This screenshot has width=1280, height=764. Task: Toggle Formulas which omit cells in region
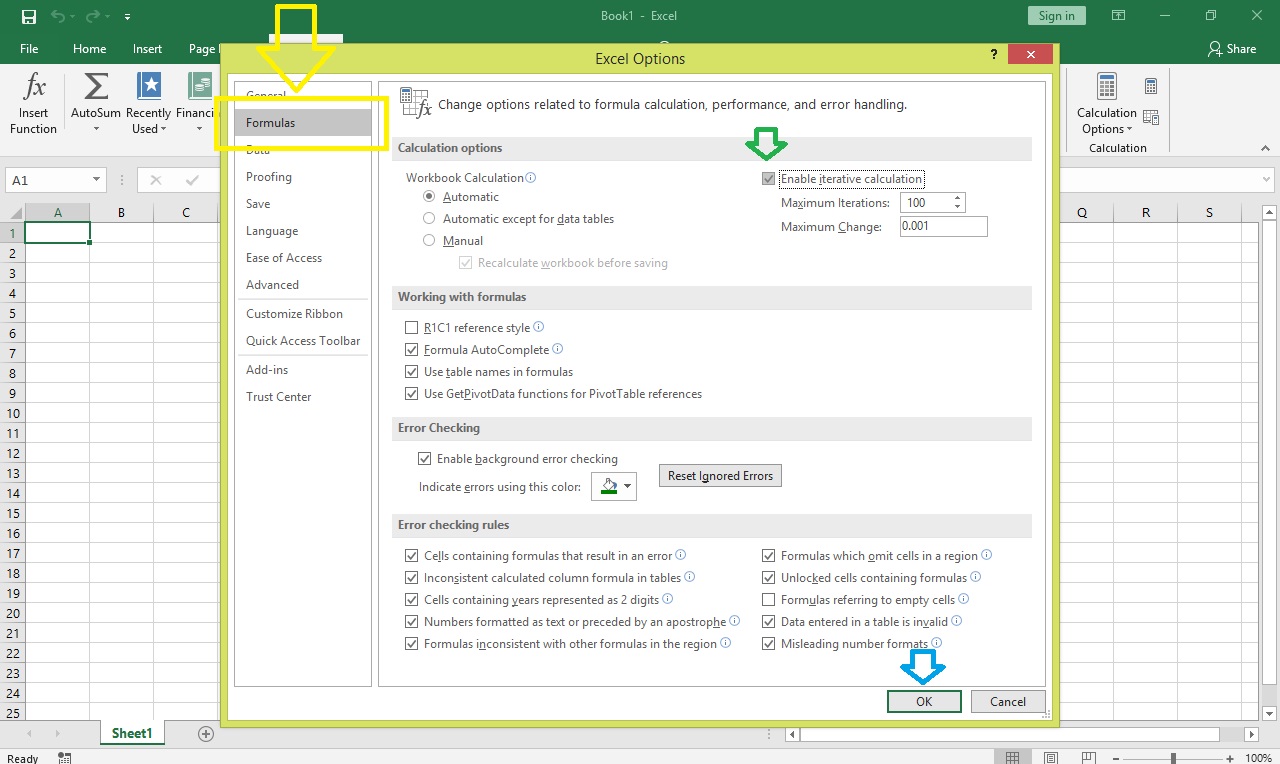pyautogui.click(x=768, y=556)
